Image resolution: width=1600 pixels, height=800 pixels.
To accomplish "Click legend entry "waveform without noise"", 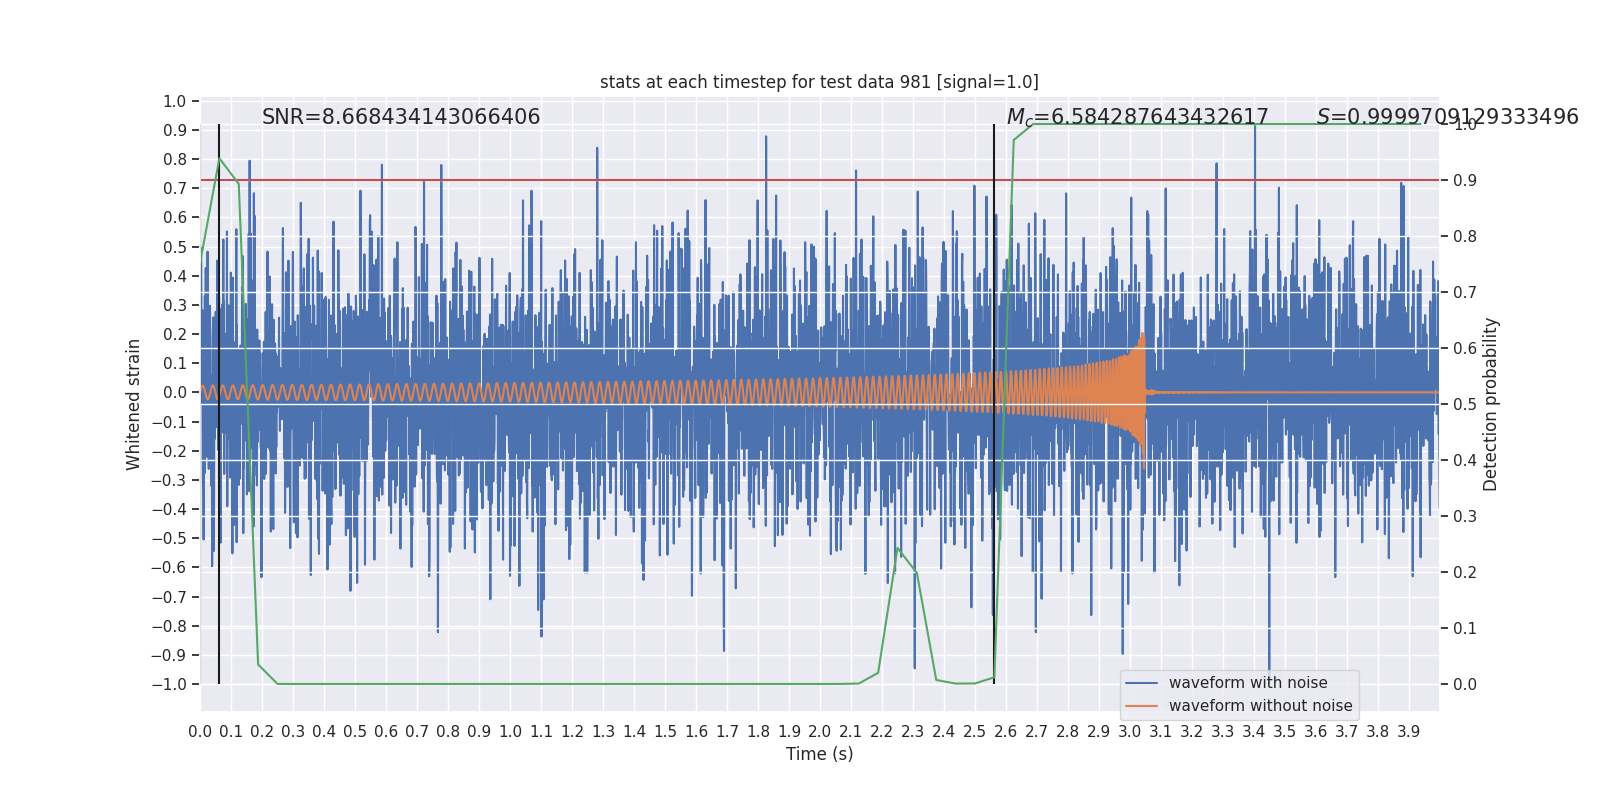I will click(x=1260, y=706).
